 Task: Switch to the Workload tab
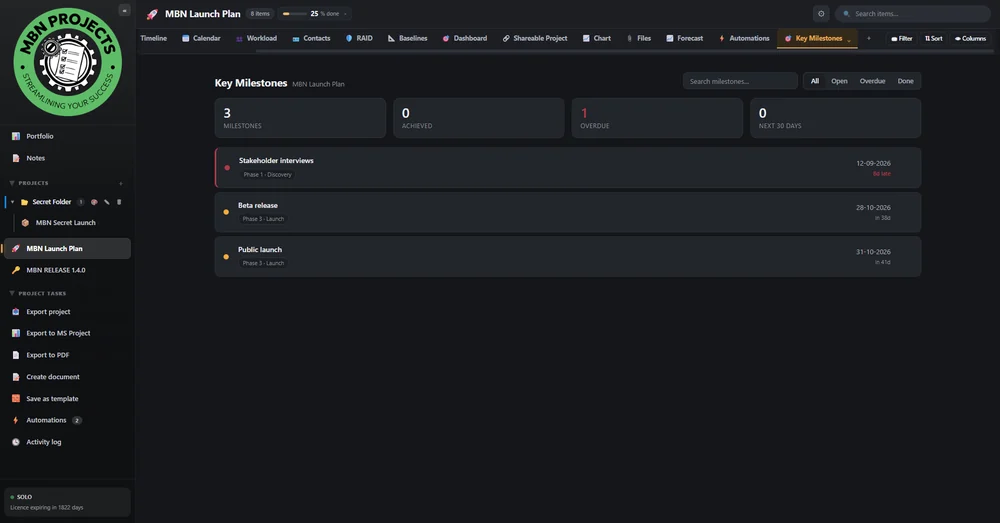256,38
